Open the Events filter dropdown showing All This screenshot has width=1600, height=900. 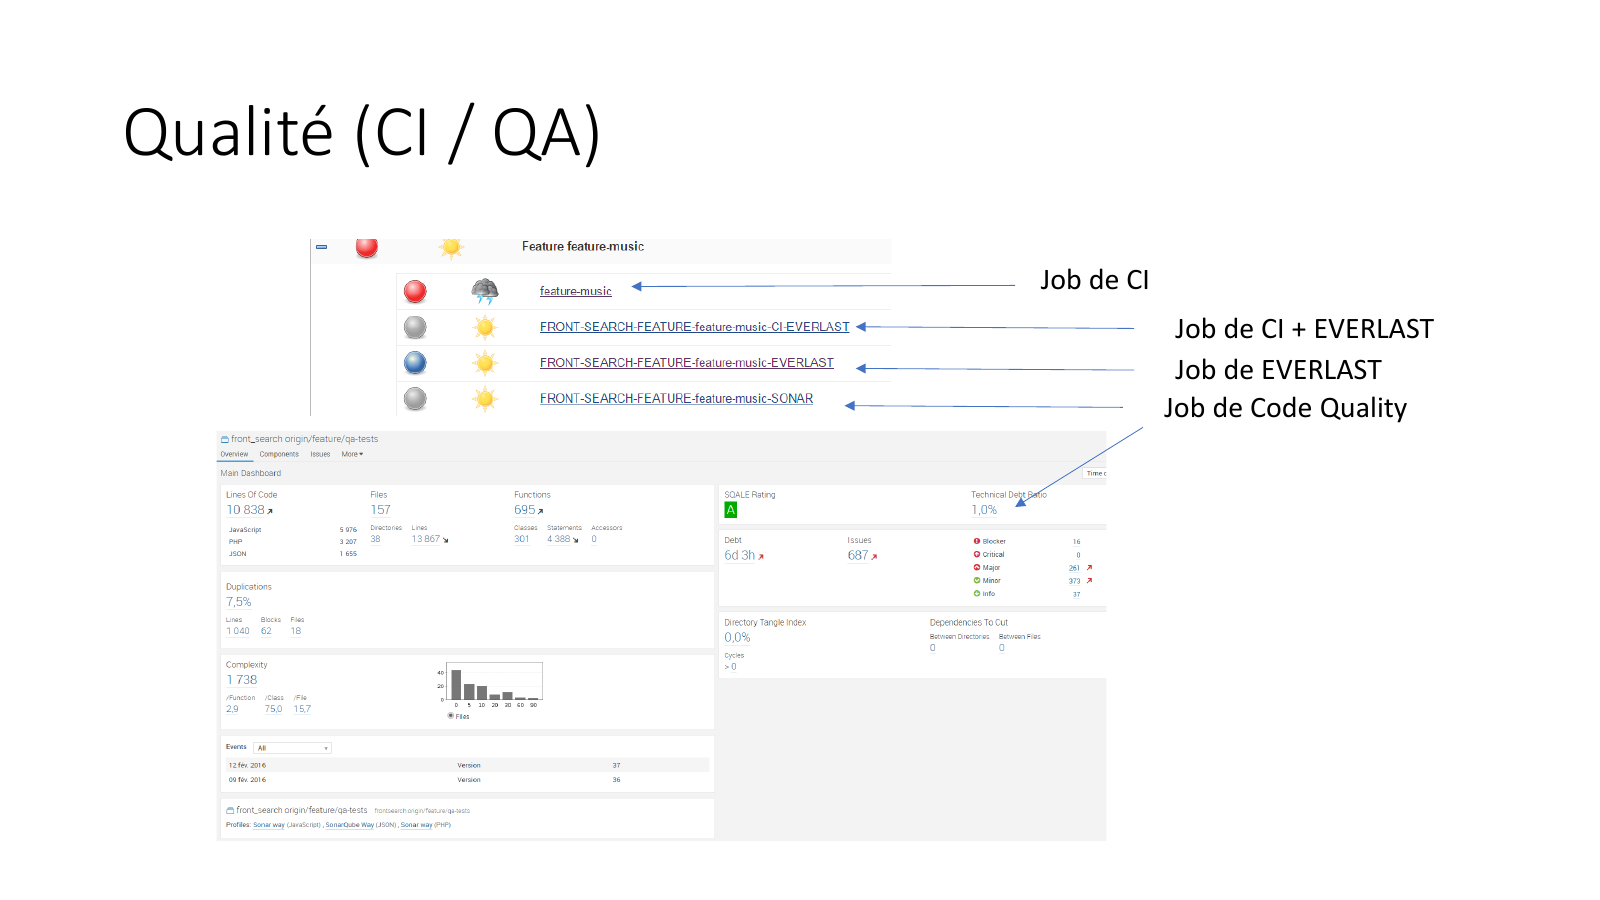(292, 748)
